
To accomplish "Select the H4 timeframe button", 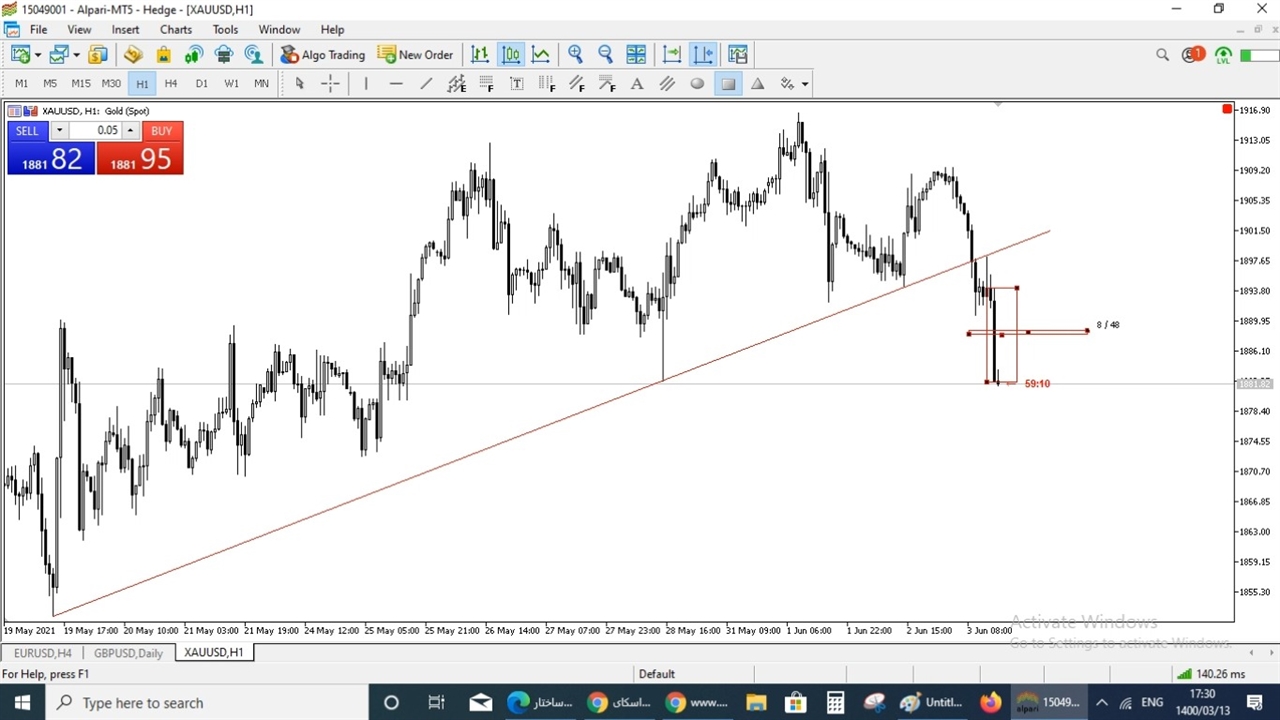I will point(171,84).
